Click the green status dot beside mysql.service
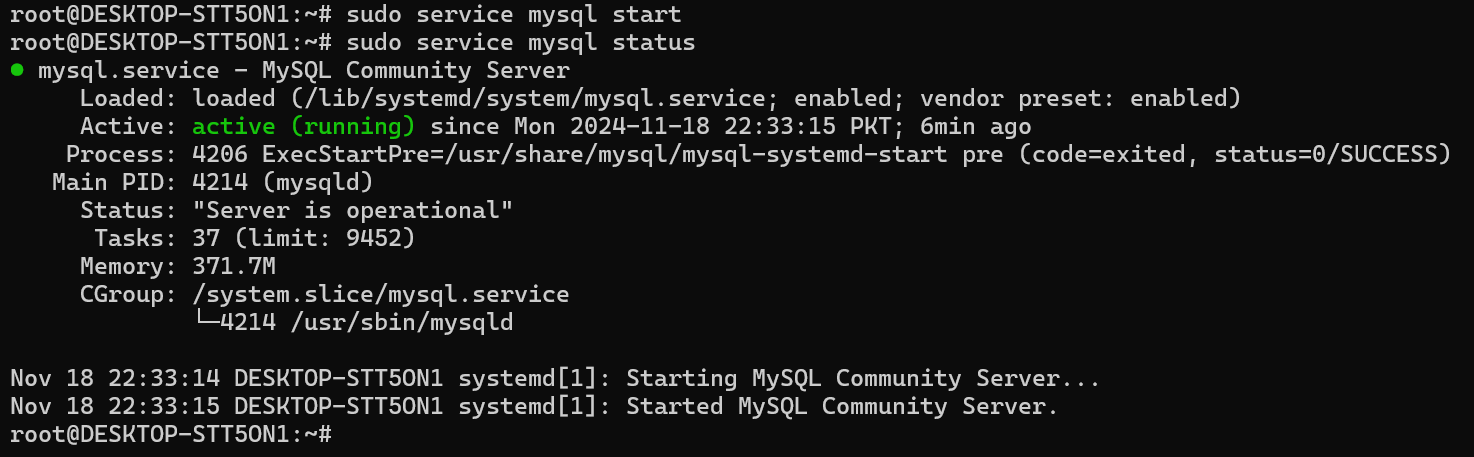1474x457 pixels. pos(17,71)
